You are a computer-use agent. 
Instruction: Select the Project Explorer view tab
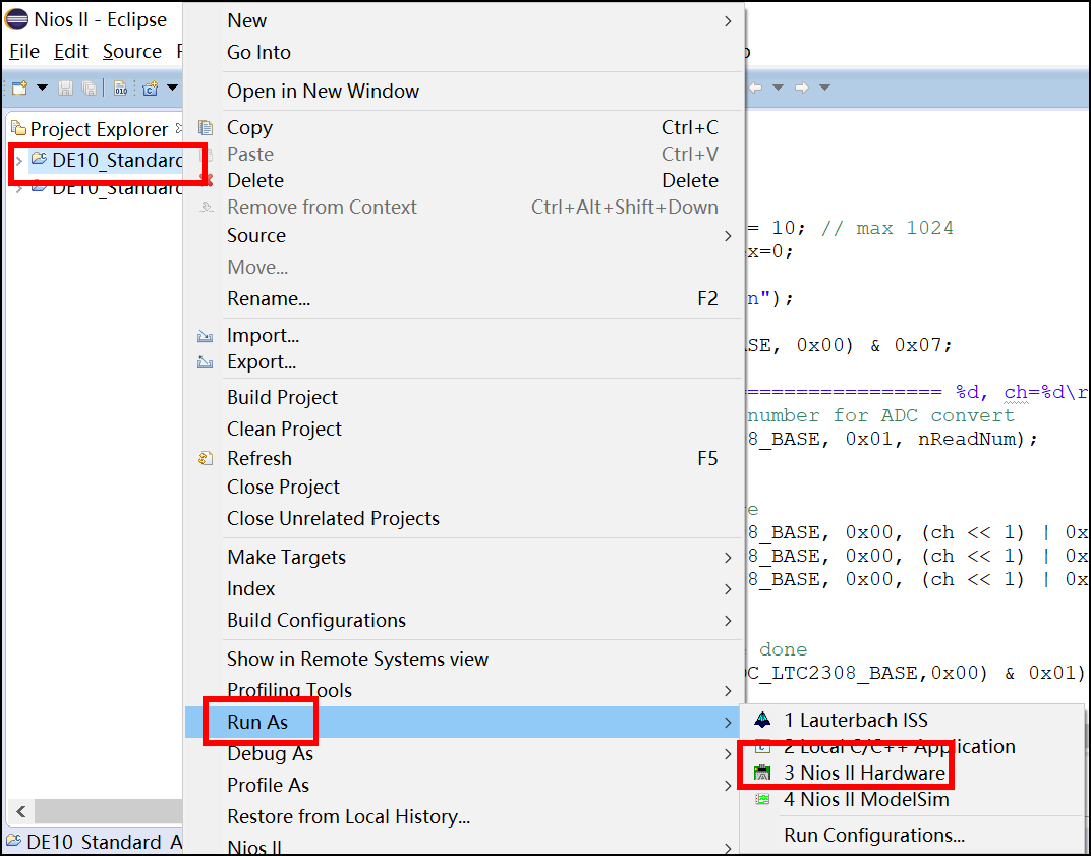coord(99,129)
